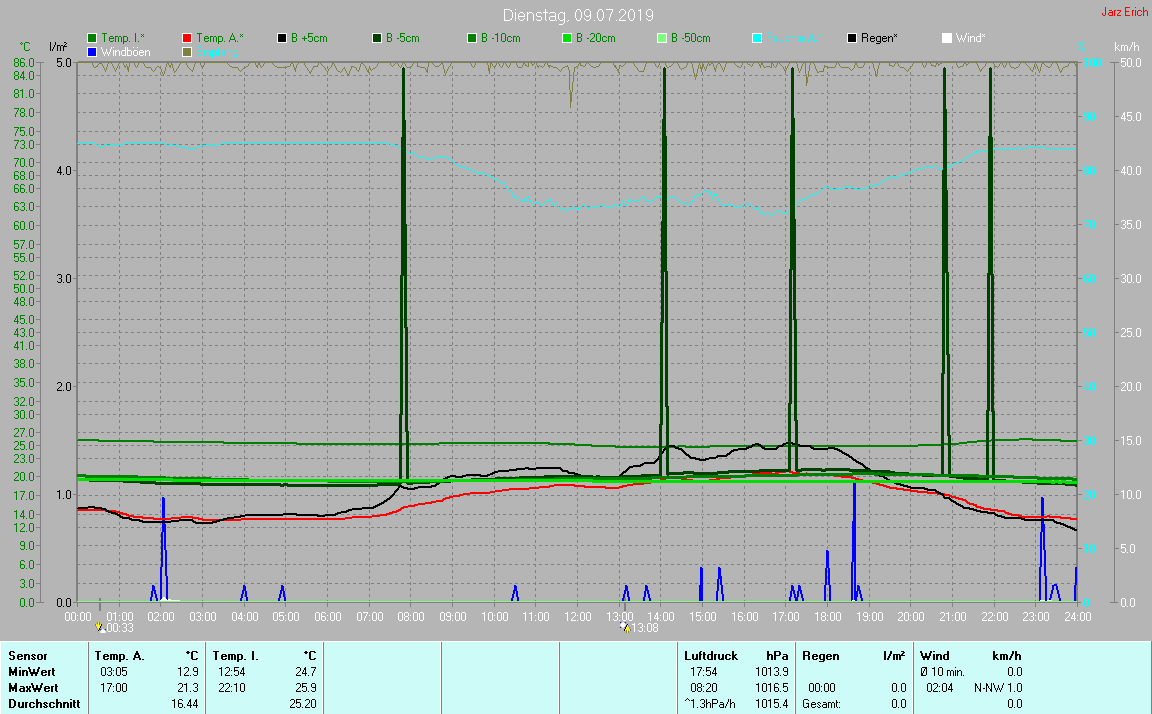Click the cyan legend square in the top row
1152x714 pixels.
(x=757, y=38)
